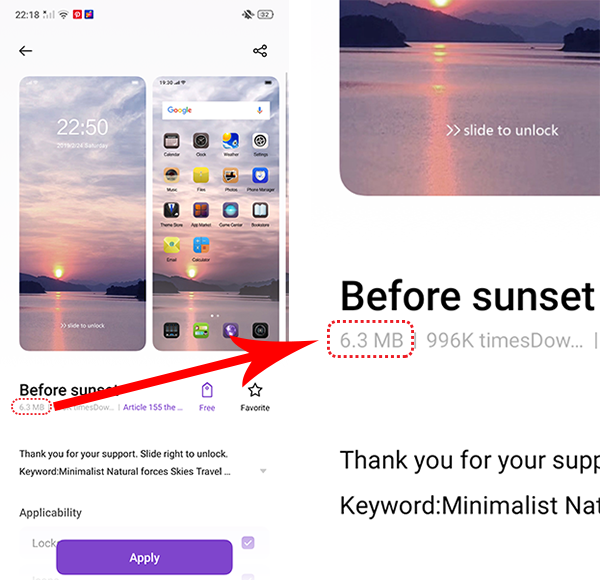Click the Before sunset theme title

pyautogui.click(x=69, y=390)
